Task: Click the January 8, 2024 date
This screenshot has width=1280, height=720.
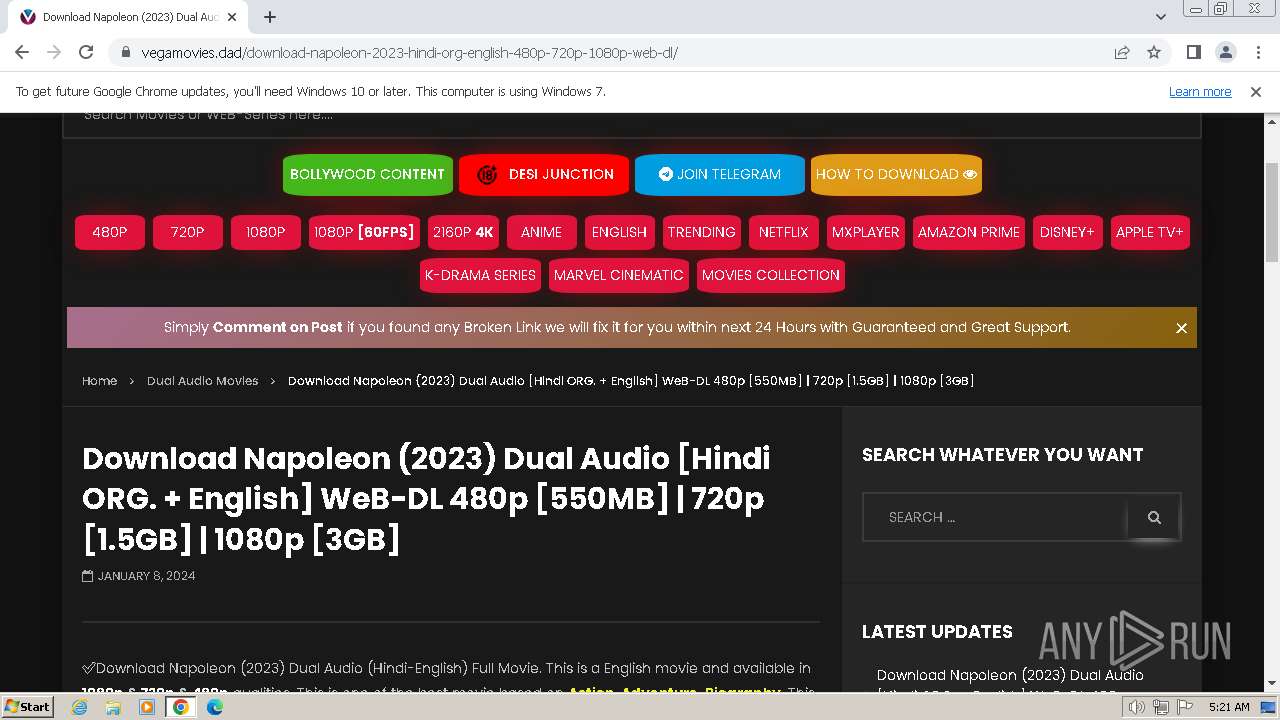Action: click(146, 576)
